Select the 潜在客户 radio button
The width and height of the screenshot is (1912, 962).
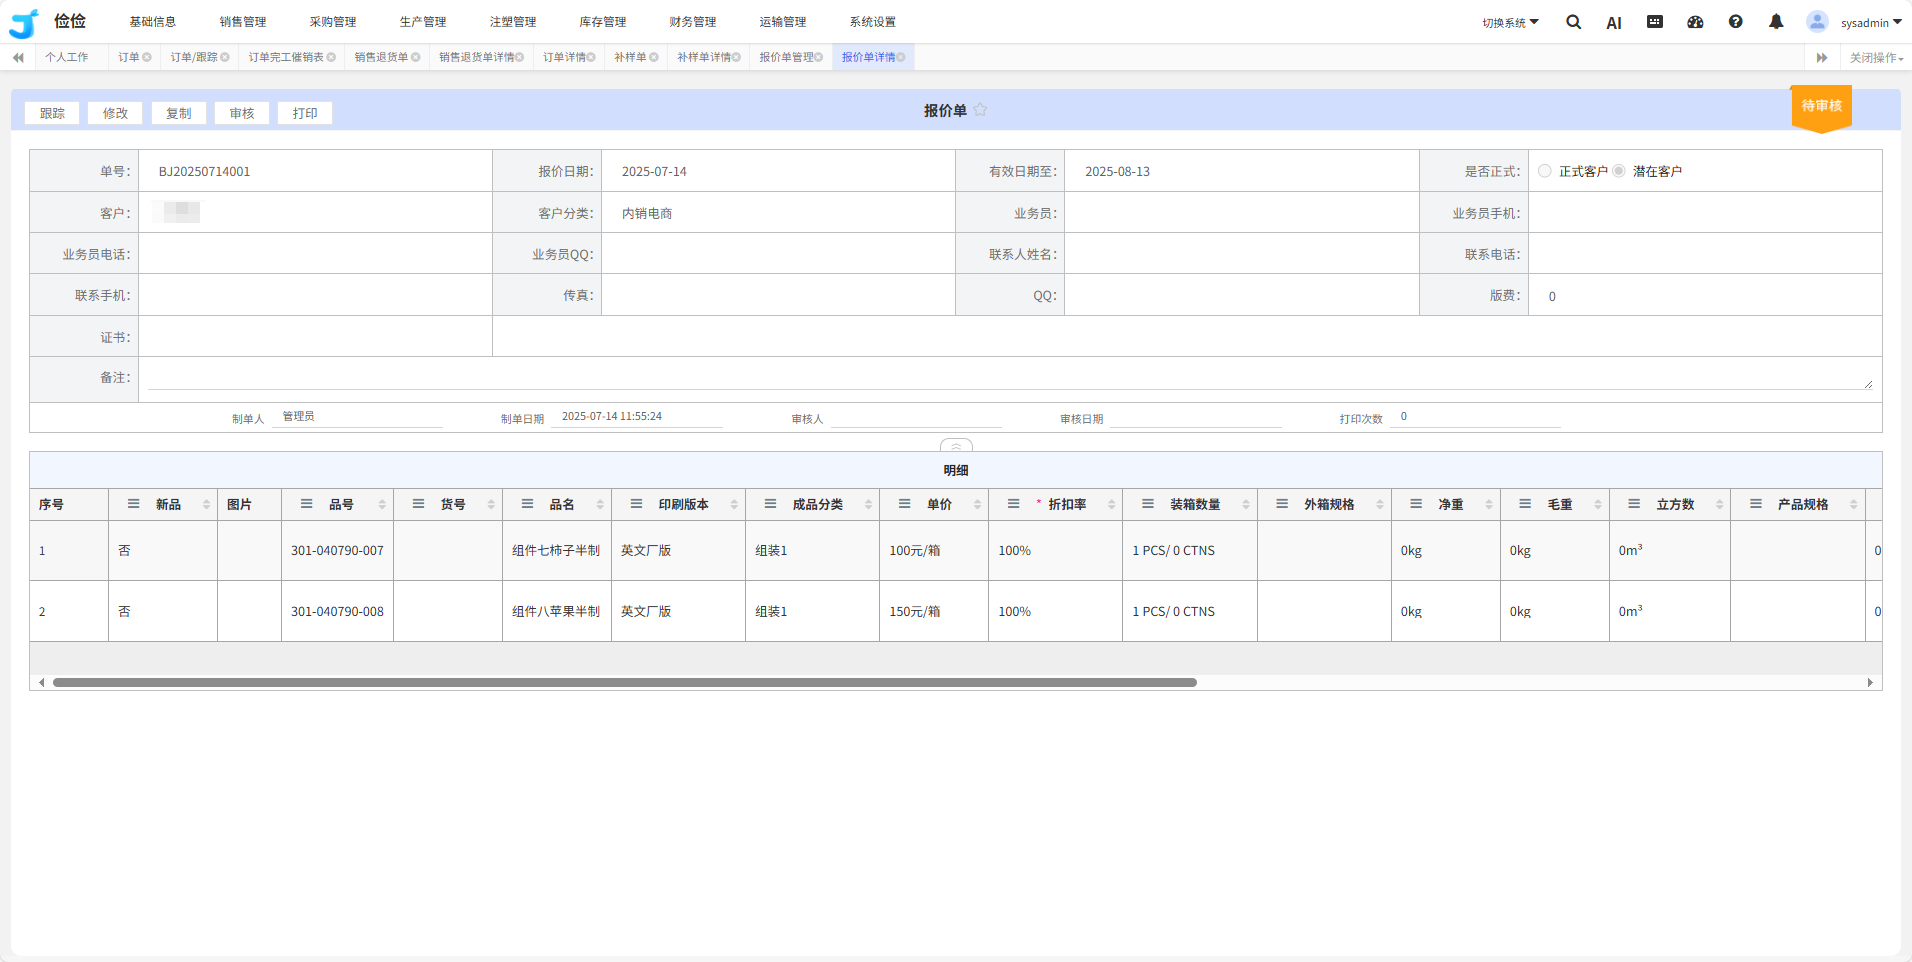1619,171
